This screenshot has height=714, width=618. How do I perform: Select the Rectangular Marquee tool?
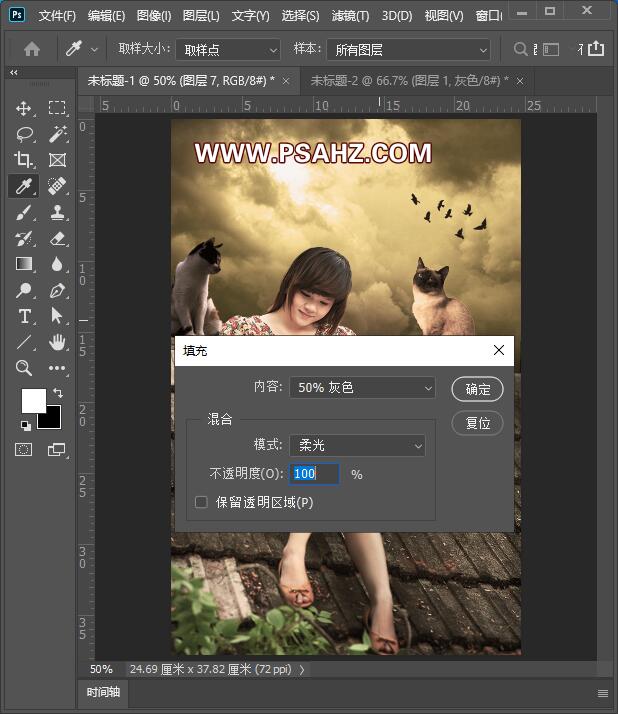tap(57, 108)
